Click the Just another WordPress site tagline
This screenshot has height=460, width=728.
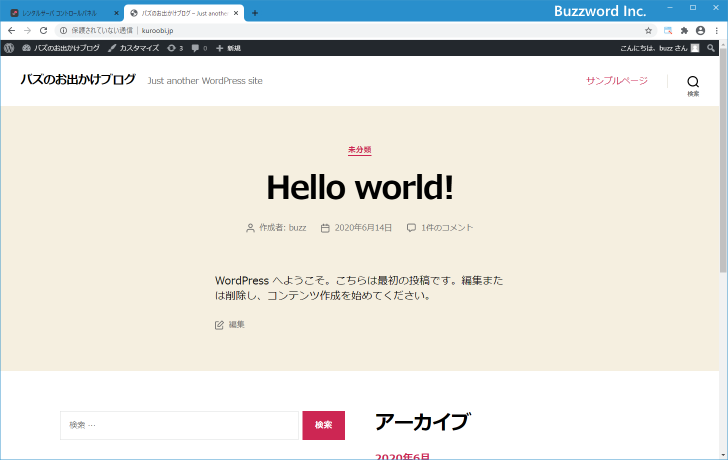pyautogui.click(x=205, y=81)
